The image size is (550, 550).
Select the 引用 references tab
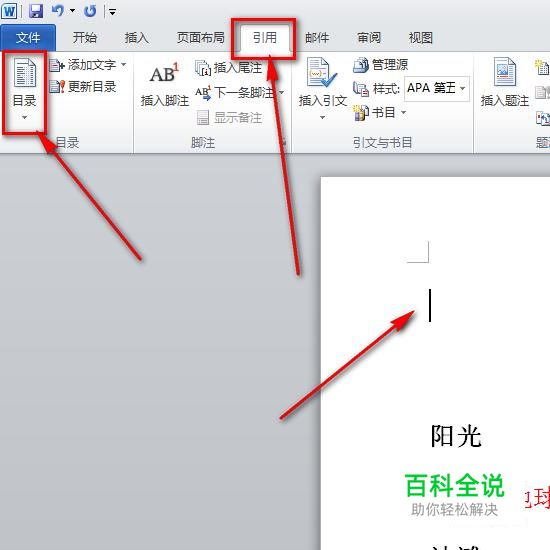tap(264, 38)
